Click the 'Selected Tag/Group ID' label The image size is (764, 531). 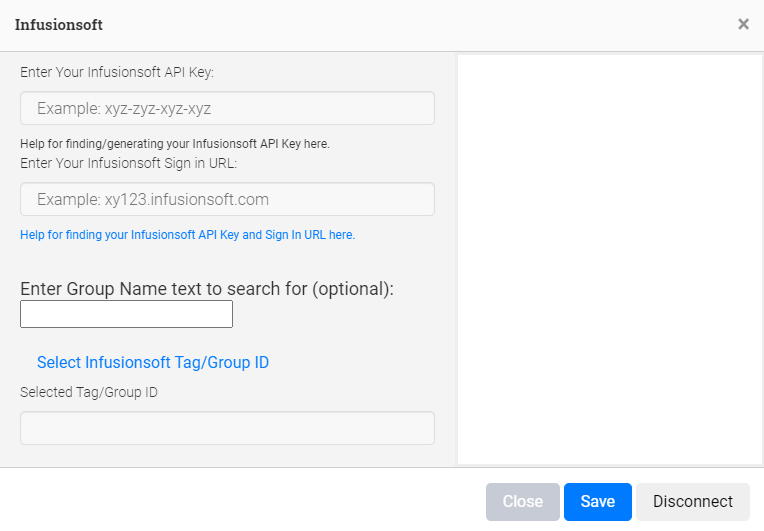tap(89, 392)
